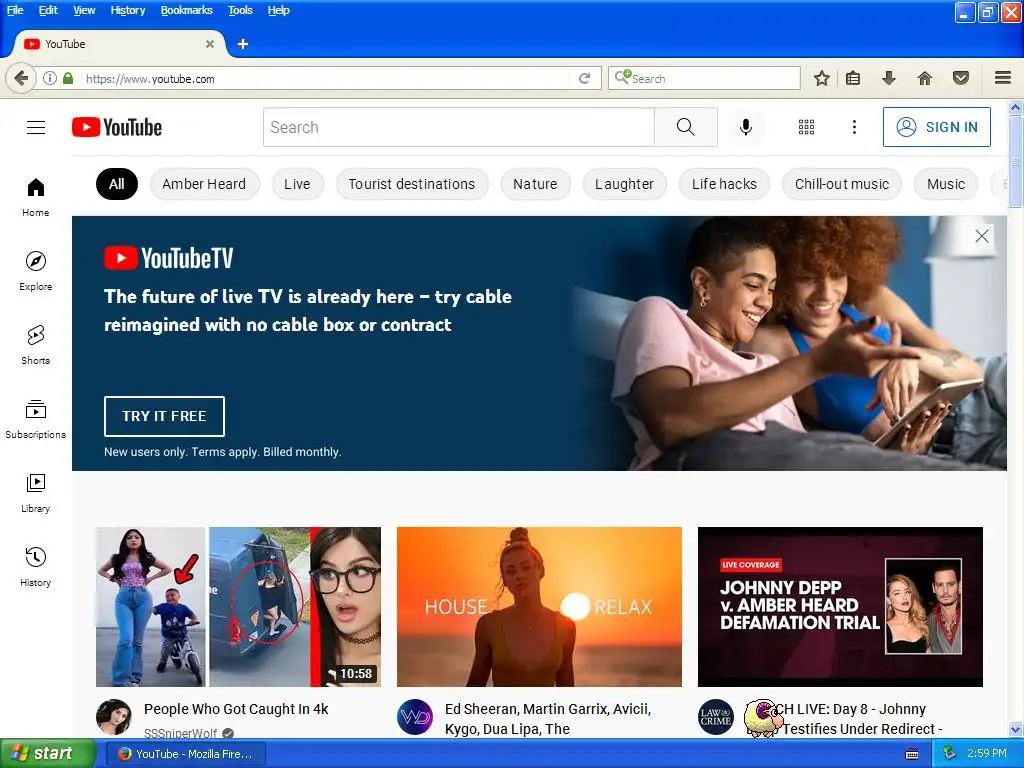Open the File menu
This screenshot has width=1024, height=768.
pyautogui.click(x=14, y=10)
